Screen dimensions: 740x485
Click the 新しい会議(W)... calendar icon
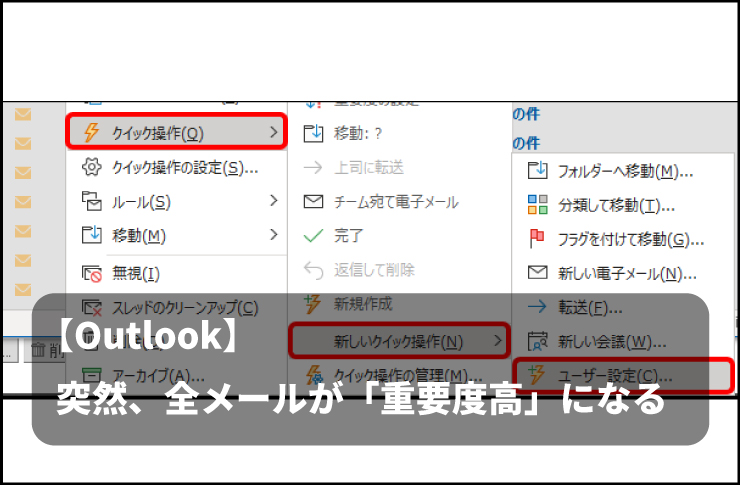coord(538,341)
